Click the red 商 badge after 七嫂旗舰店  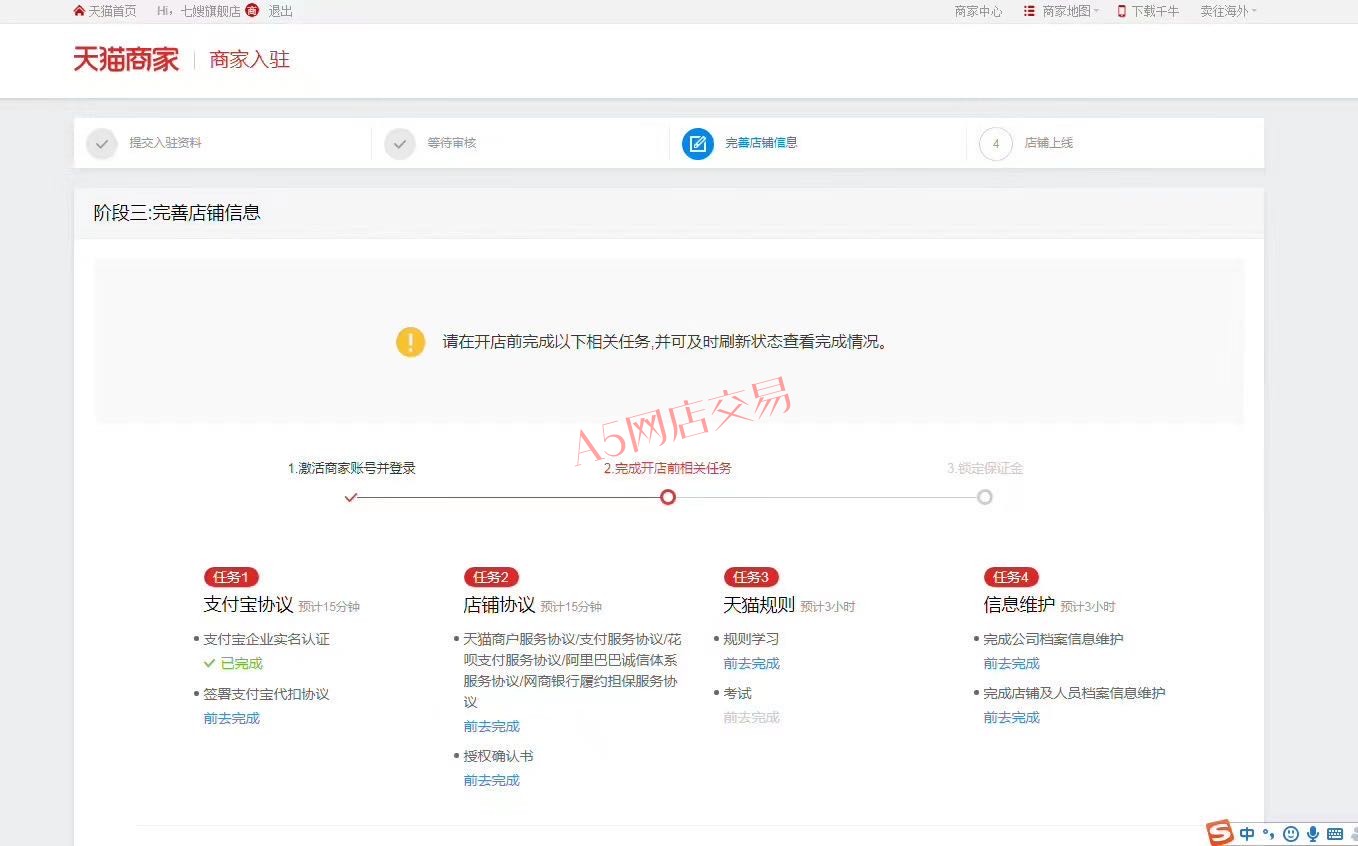251,11
